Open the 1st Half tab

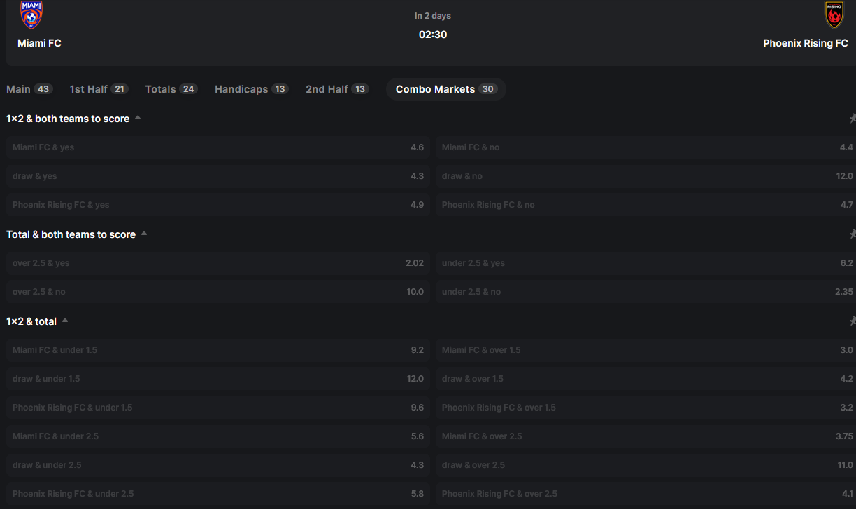99,89
